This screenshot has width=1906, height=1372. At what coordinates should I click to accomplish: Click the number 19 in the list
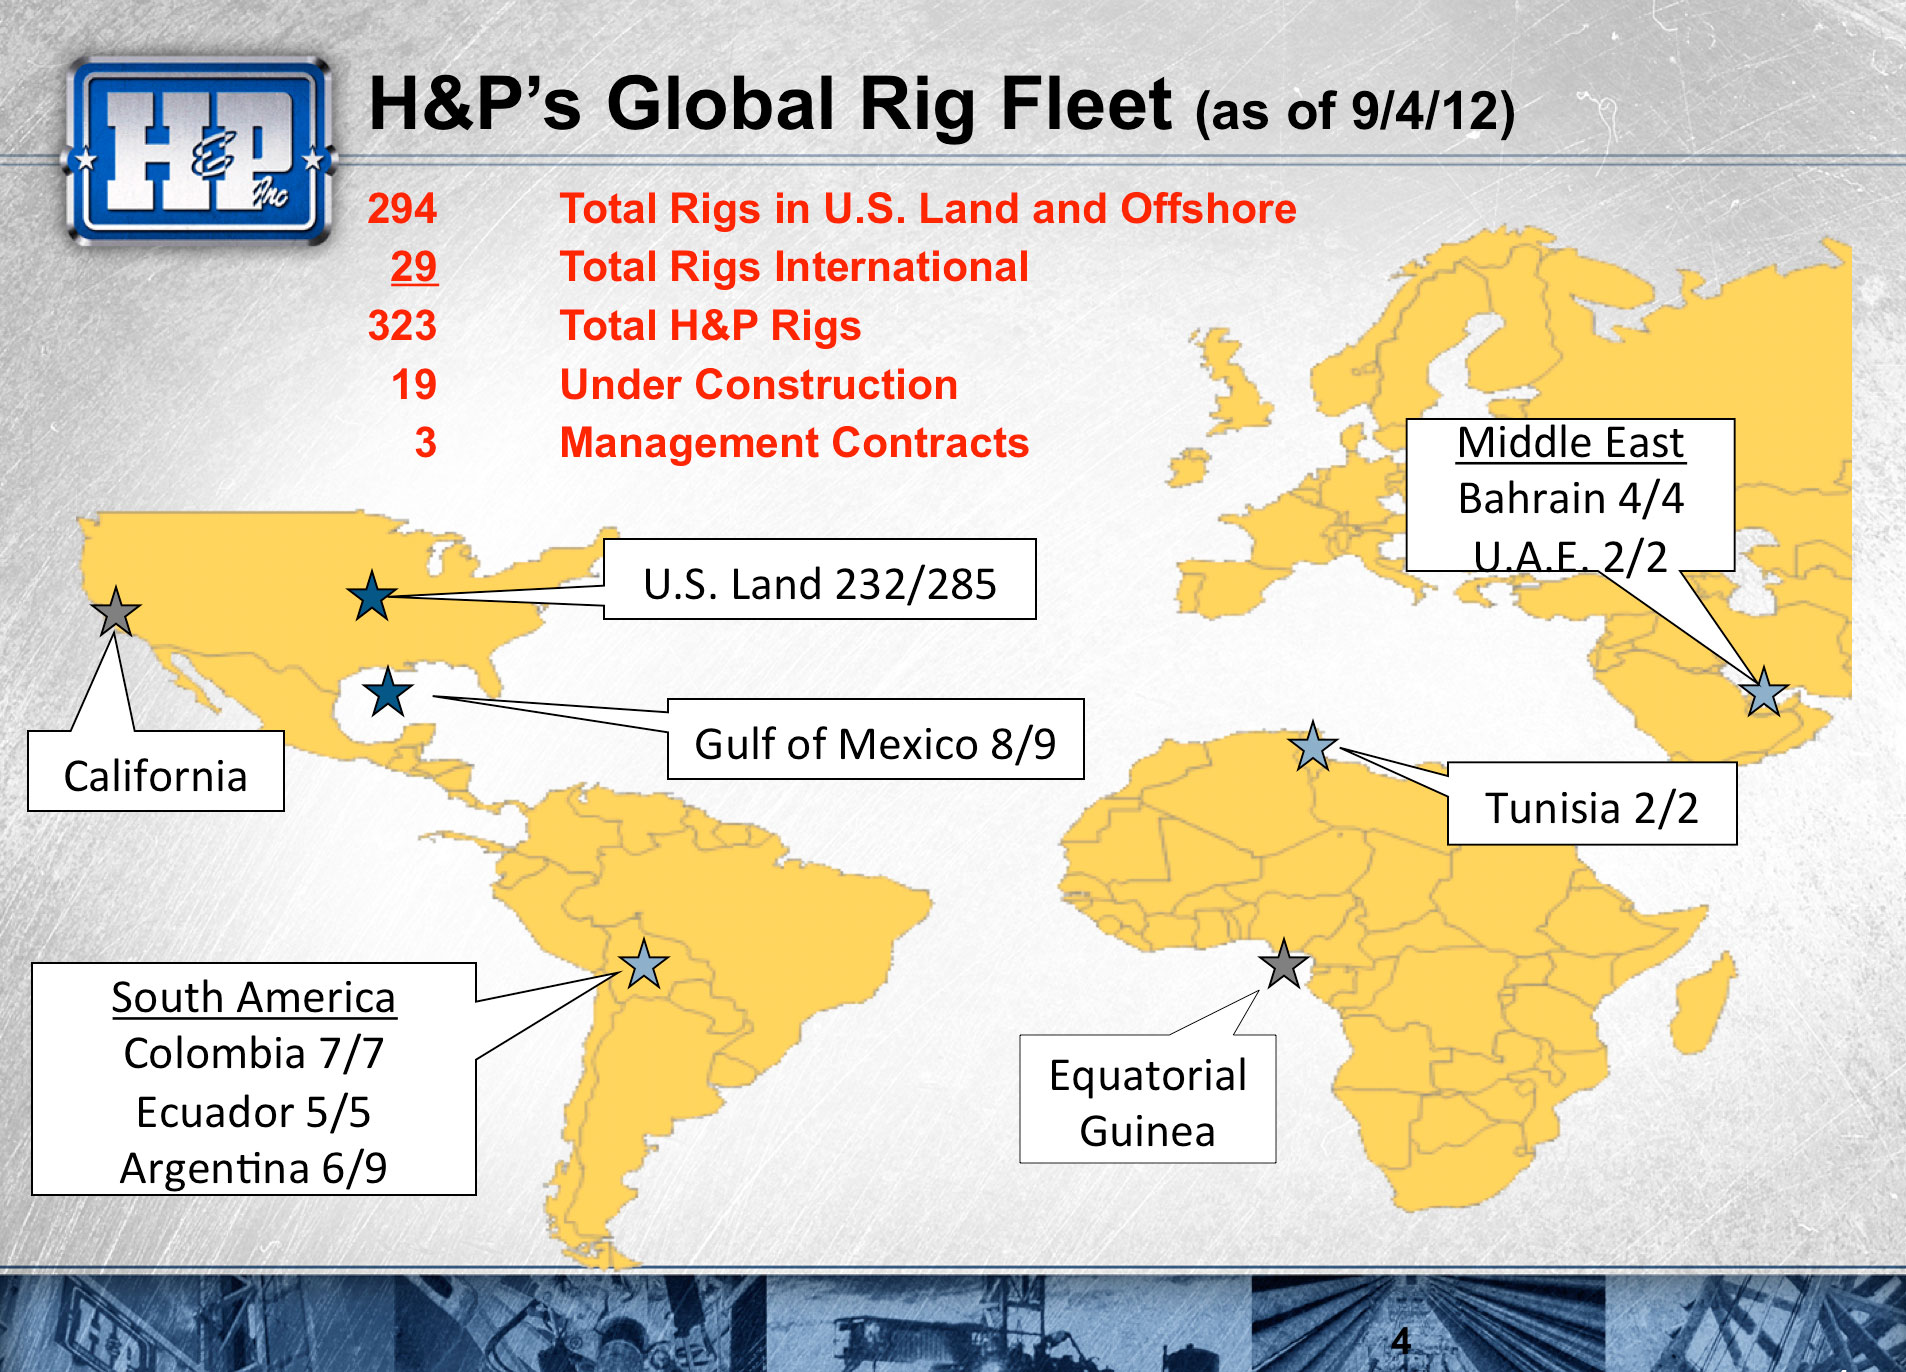(x=414, y=385)
